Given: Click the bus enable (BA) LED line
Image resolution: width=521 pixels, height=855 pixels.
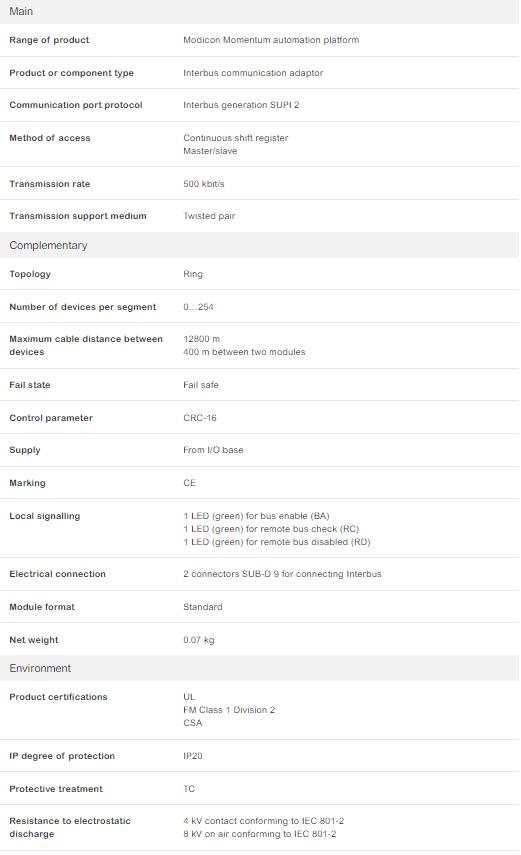Looking at the screenshot, I should 256,516.
